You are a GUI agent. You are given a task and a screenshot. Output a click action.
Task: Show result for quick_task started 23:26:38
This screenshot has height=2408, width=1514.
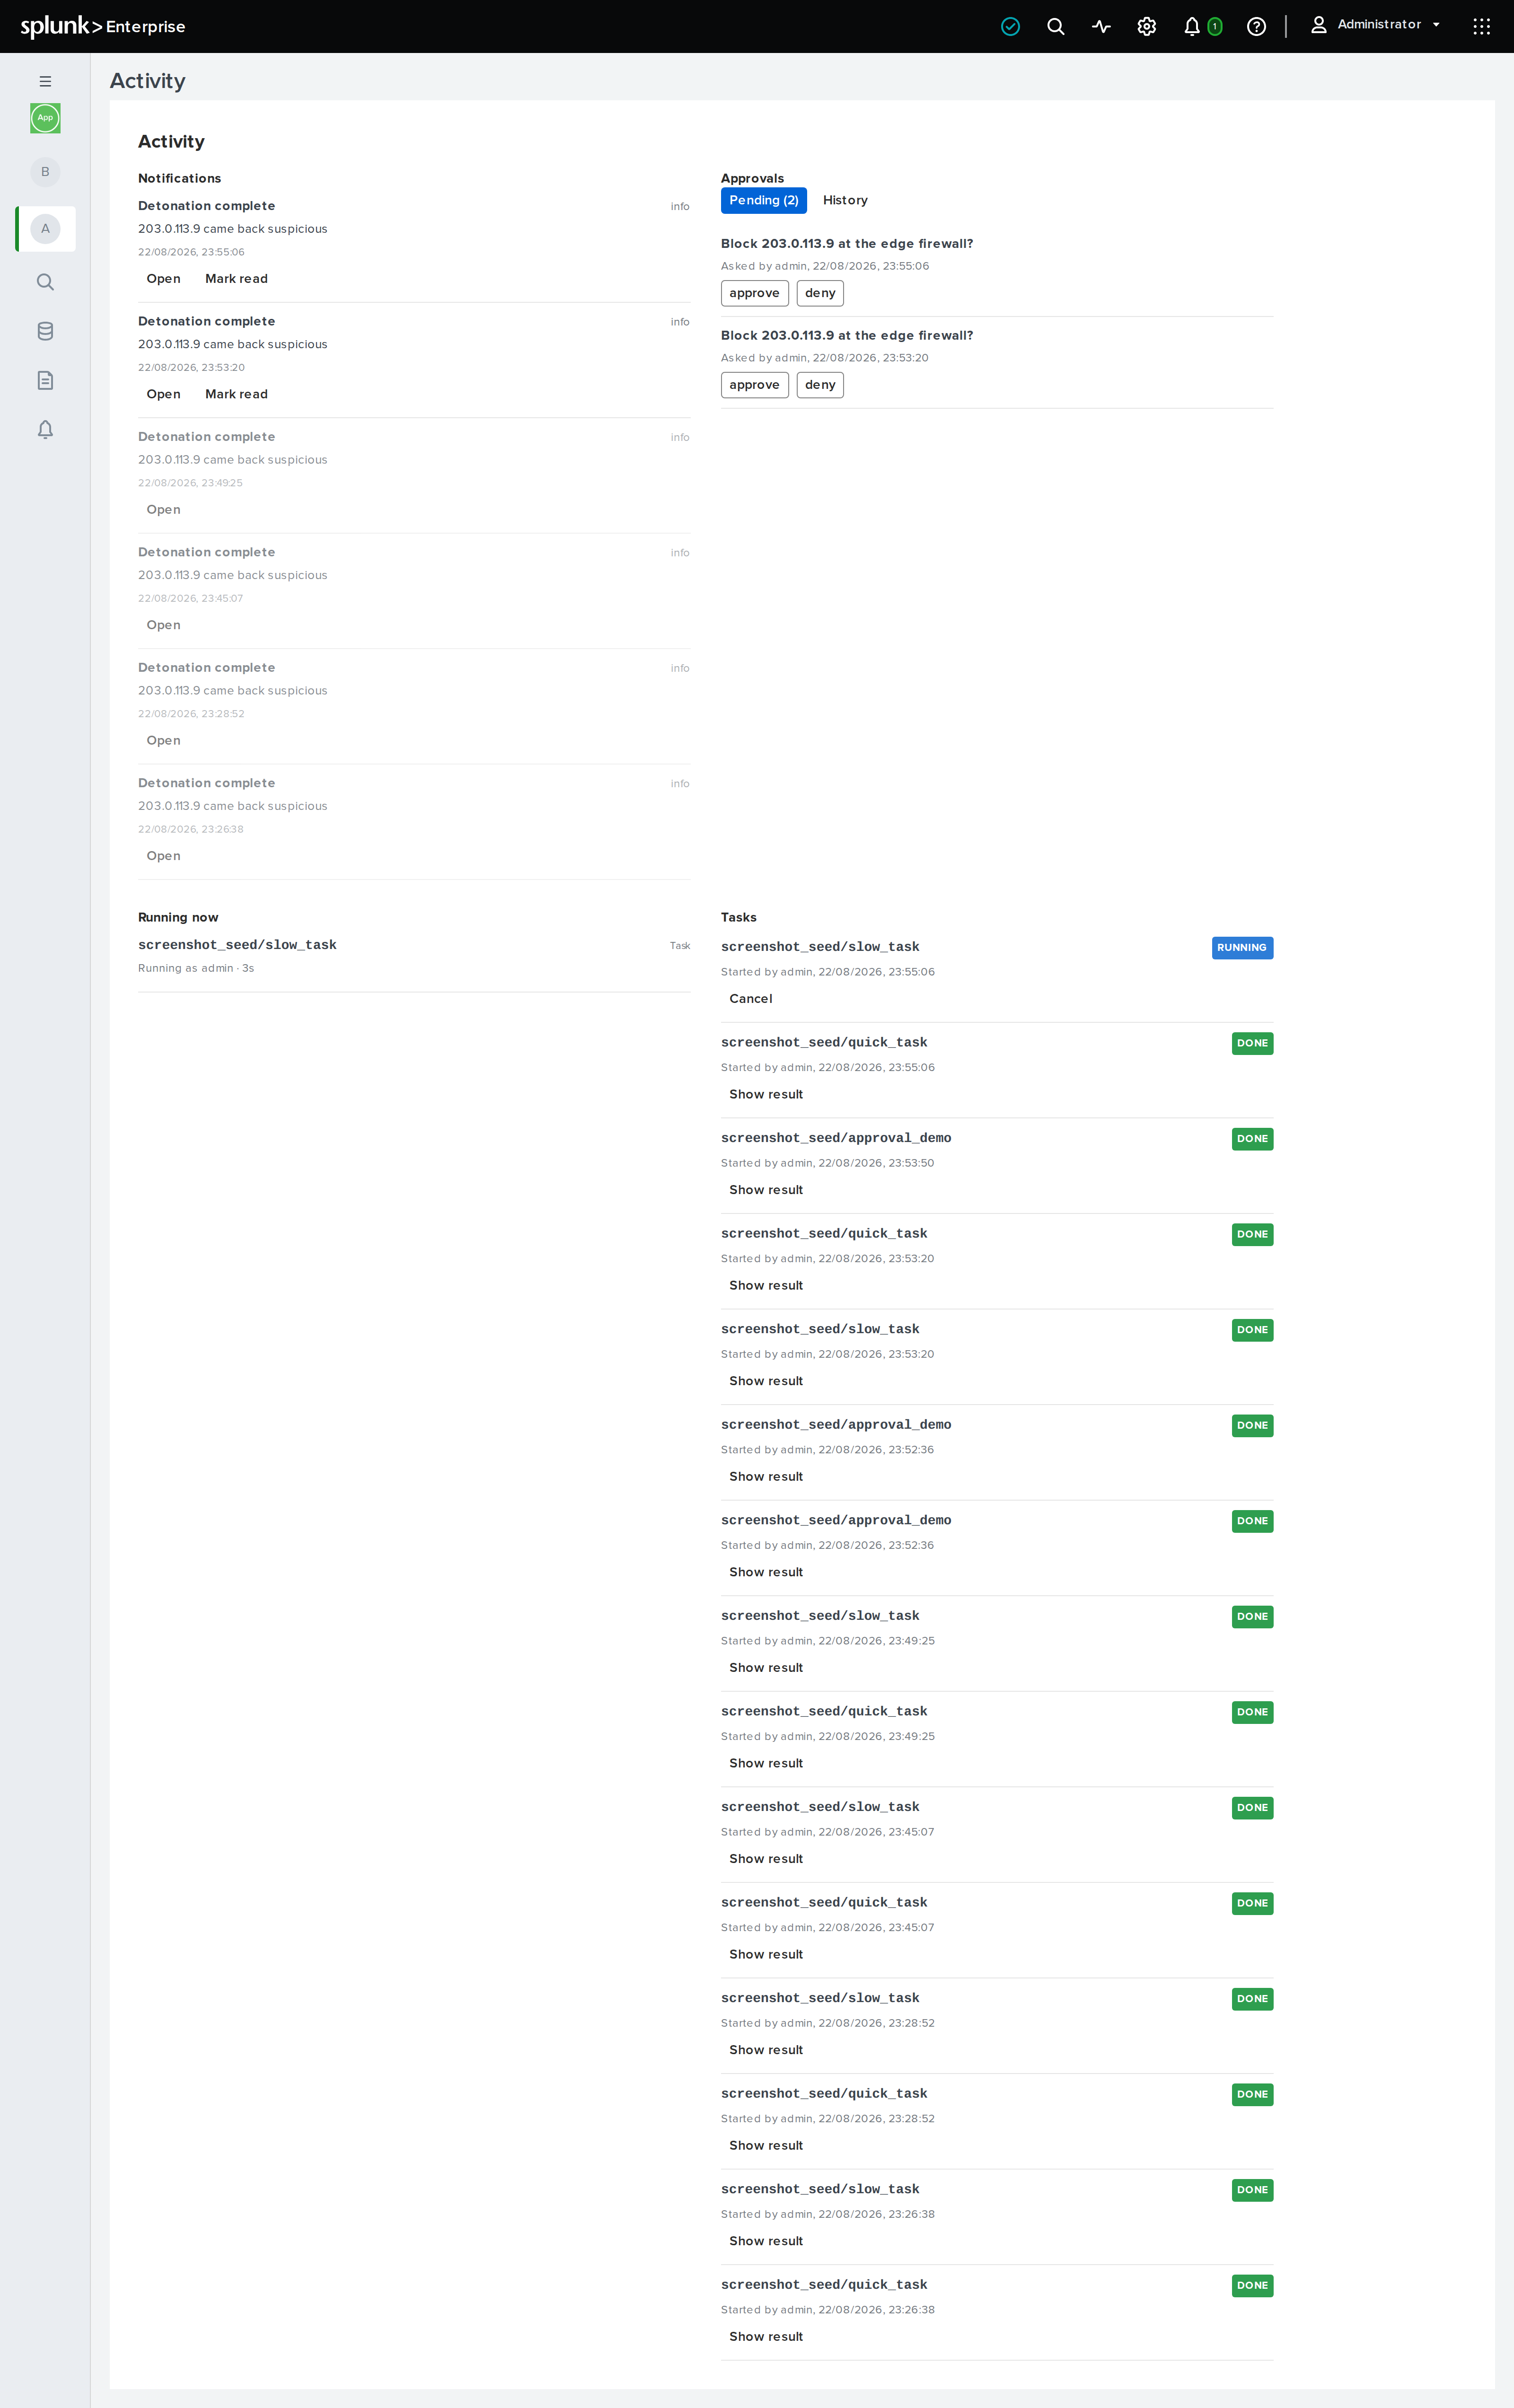(766, 2336)
